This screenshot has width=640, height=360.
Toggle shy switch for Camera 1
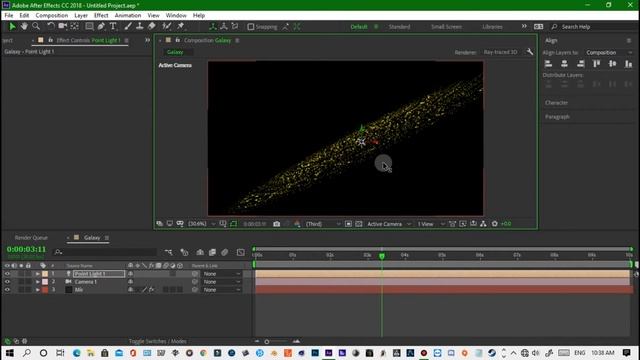[131, 282]
